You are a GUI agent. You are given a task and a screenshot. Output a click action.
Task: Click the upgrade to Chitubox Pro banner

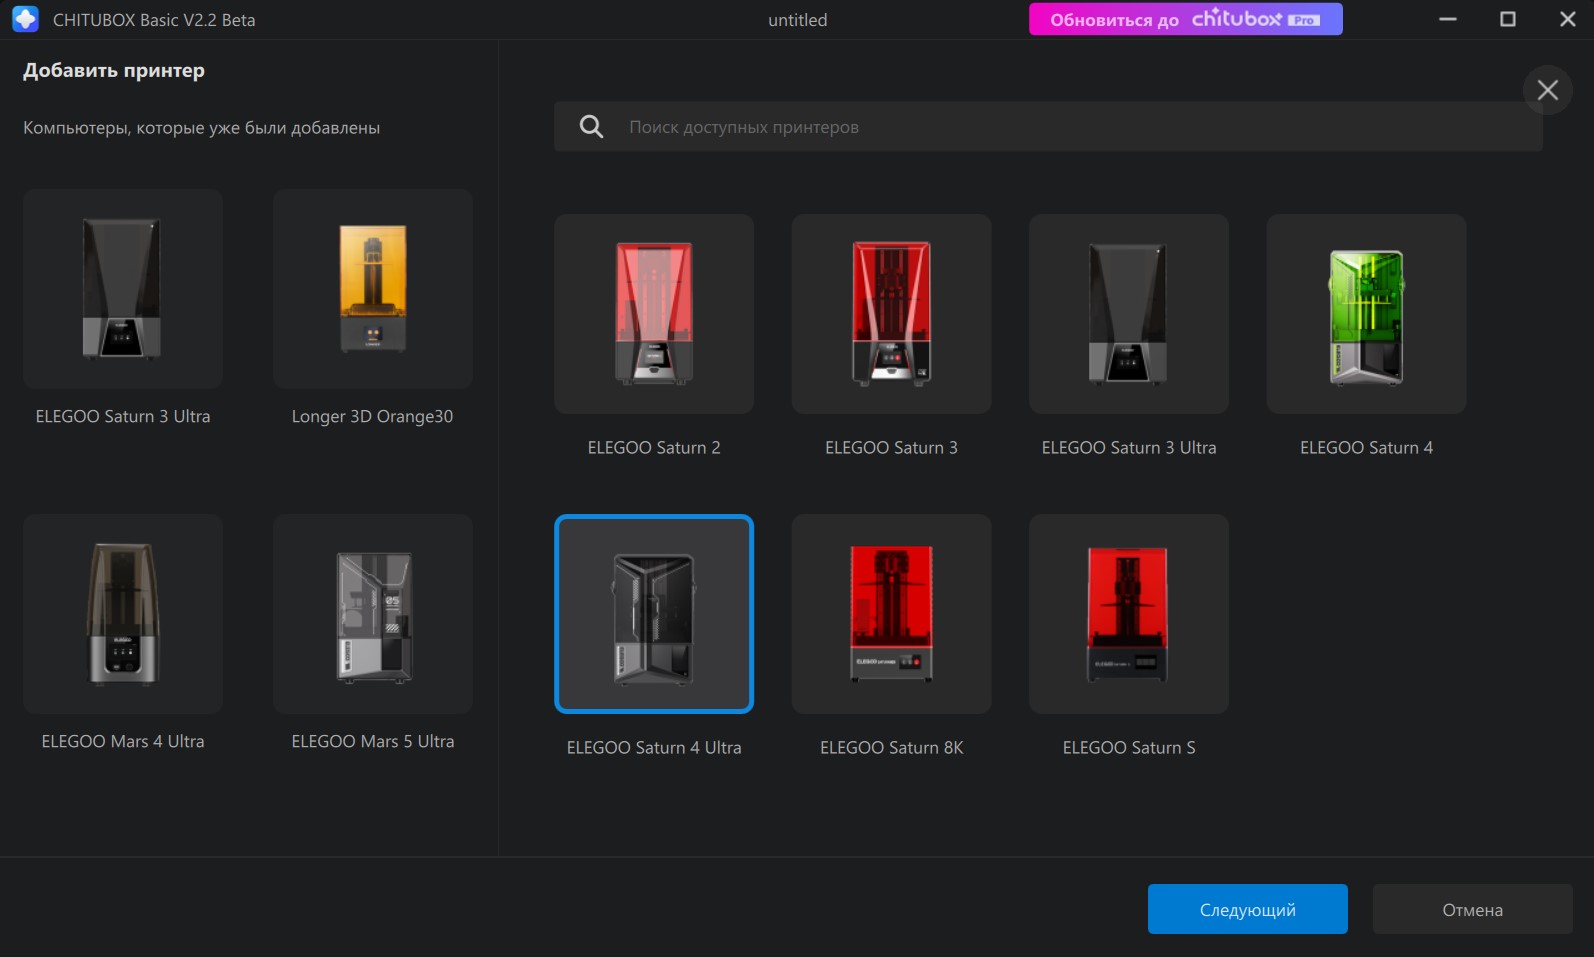click(1185, 19)
